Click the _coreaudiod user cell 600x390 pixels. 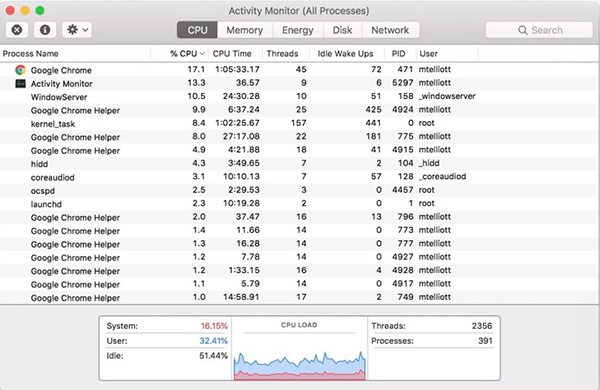tap(442, 176)
